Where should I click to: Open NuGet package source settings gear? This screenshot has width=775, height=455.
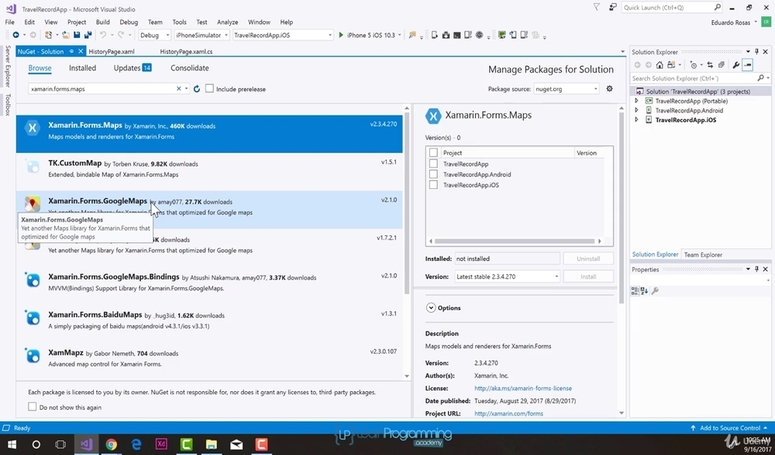tap(609, 88)
